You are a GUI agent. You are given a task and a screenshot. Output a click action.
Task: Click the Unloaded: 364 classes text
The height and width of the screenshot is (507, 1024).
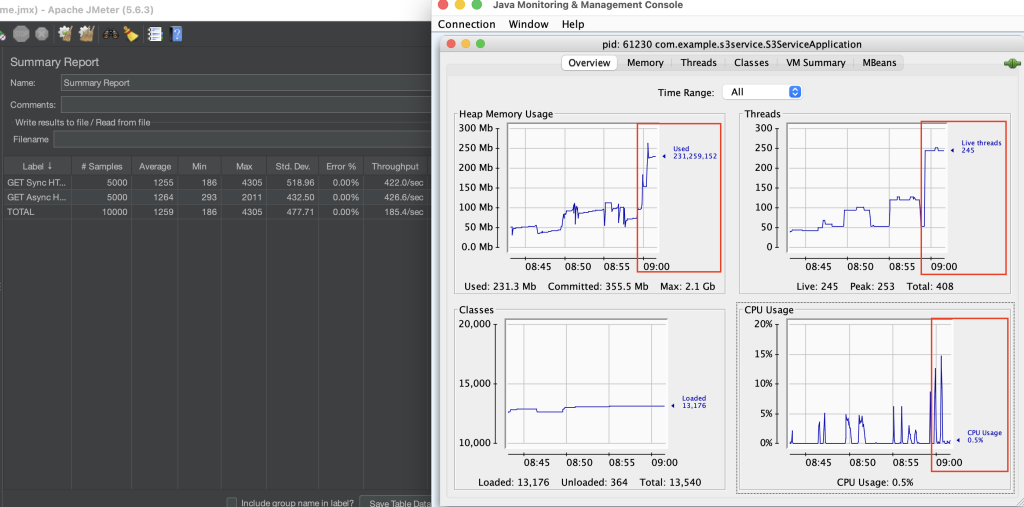pyautogui.click(x=594, y=482)
